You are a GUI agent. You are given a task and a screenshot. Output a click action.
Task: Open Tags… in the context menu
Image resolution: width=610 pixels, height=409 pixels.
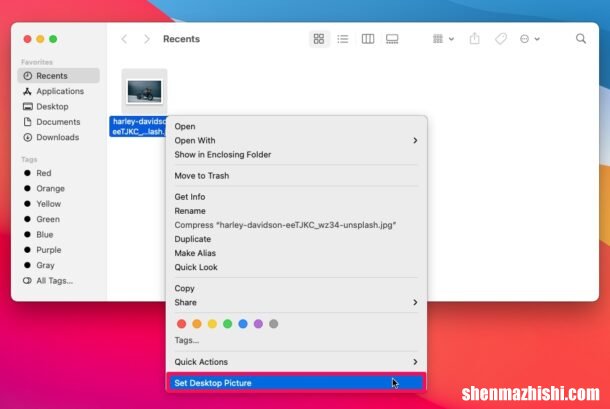click(296, 340)
